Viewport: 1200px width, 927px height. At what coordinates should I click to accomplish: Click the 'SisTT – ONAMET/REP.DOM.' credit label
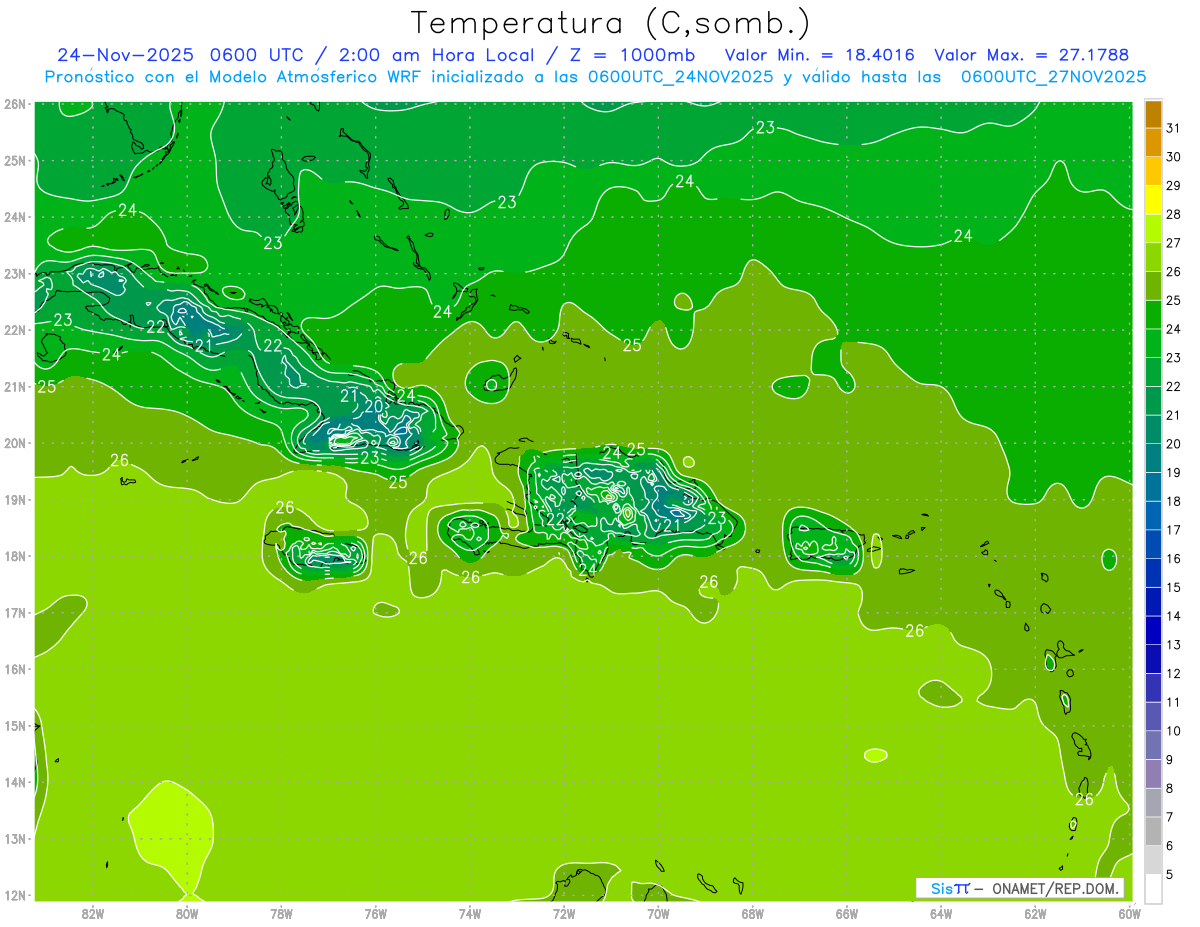click(1020, 888)
